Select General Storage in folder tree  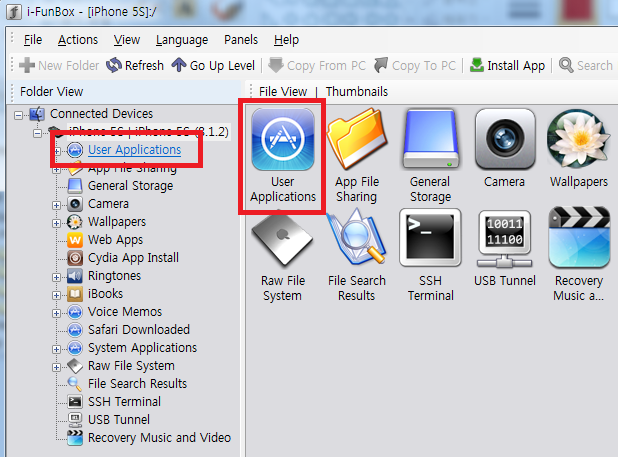(130, 186)
